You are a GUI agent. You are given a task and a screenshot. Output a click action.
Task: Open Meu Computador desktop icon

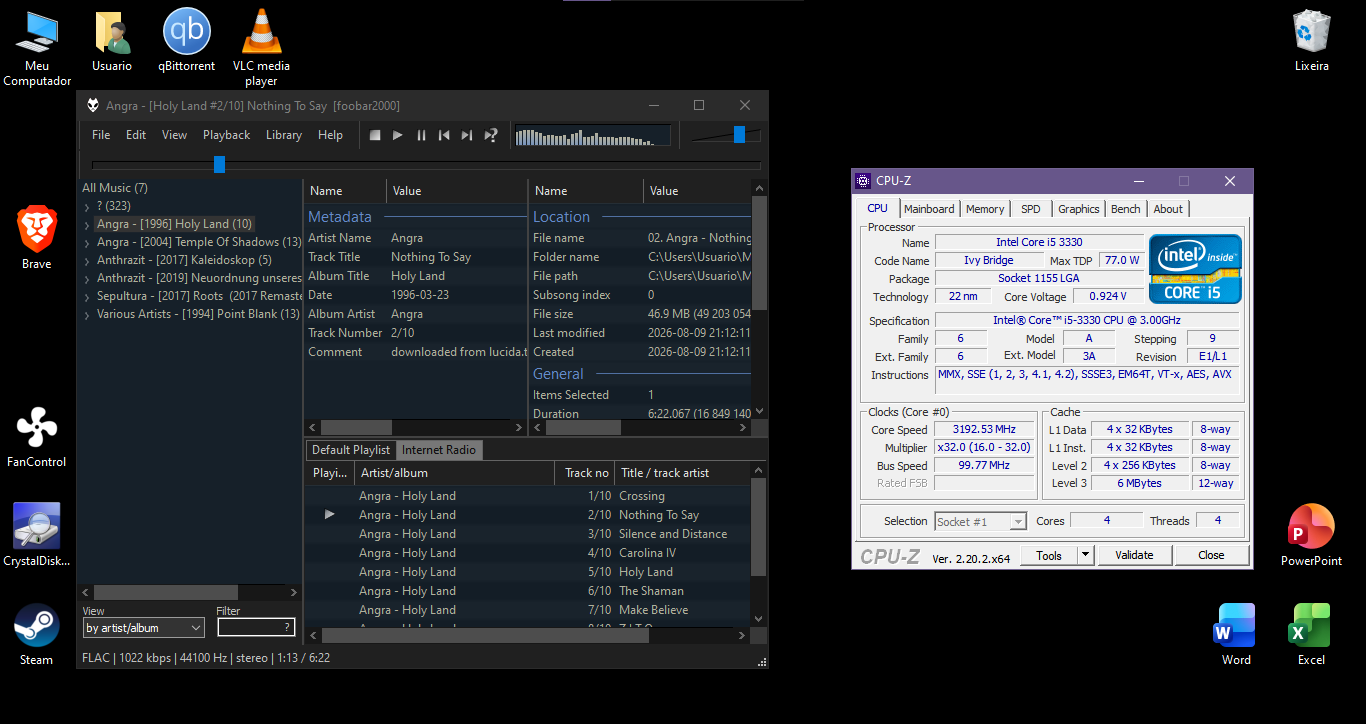(x=37, y=49)
